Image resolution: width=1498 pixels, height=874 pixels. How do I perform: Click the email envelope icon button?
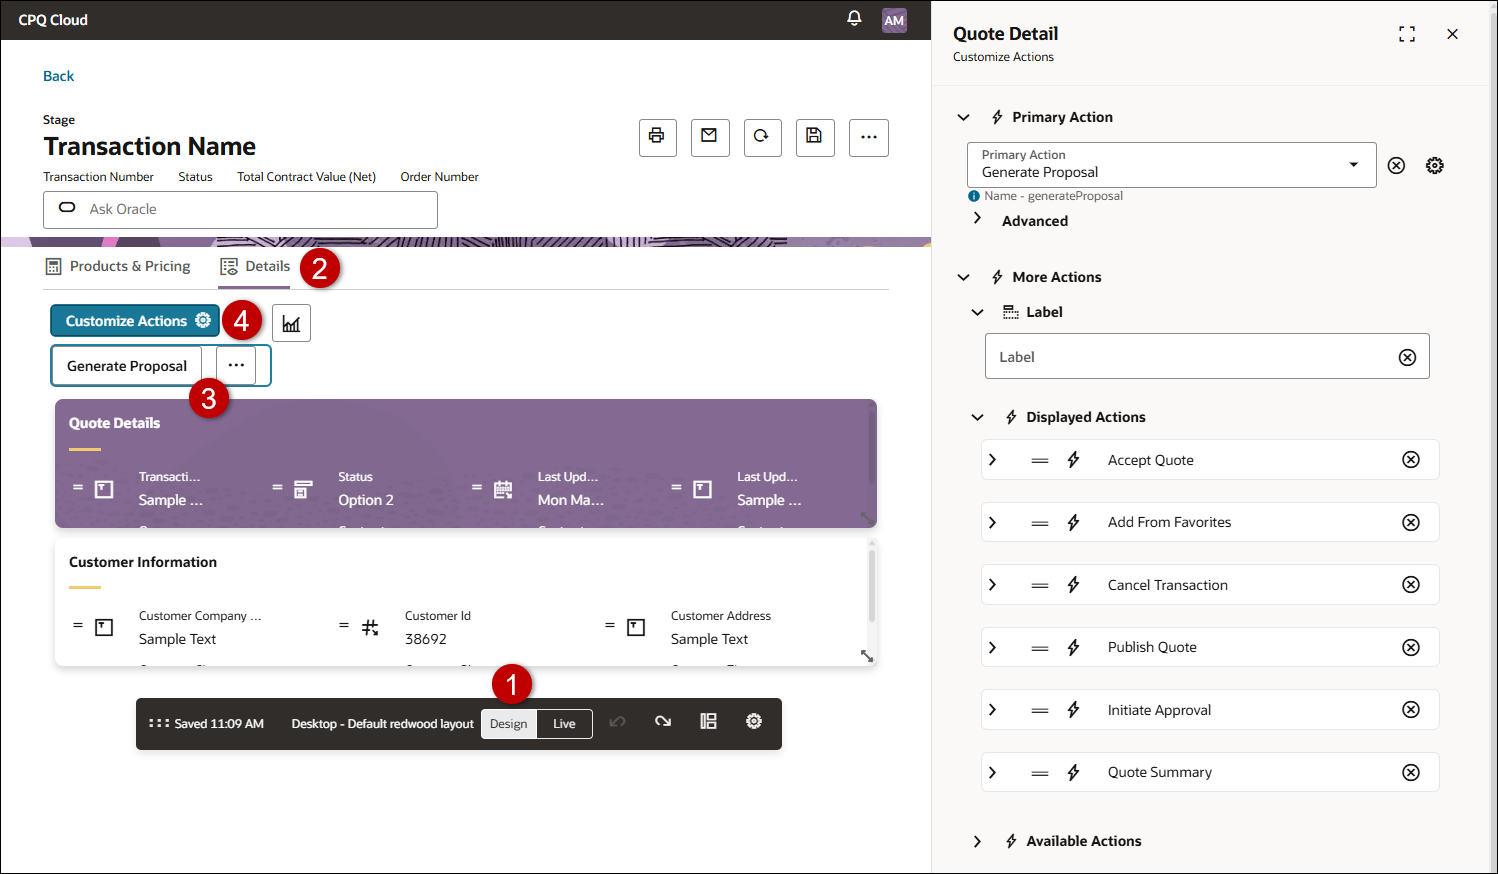pos(709,137)
